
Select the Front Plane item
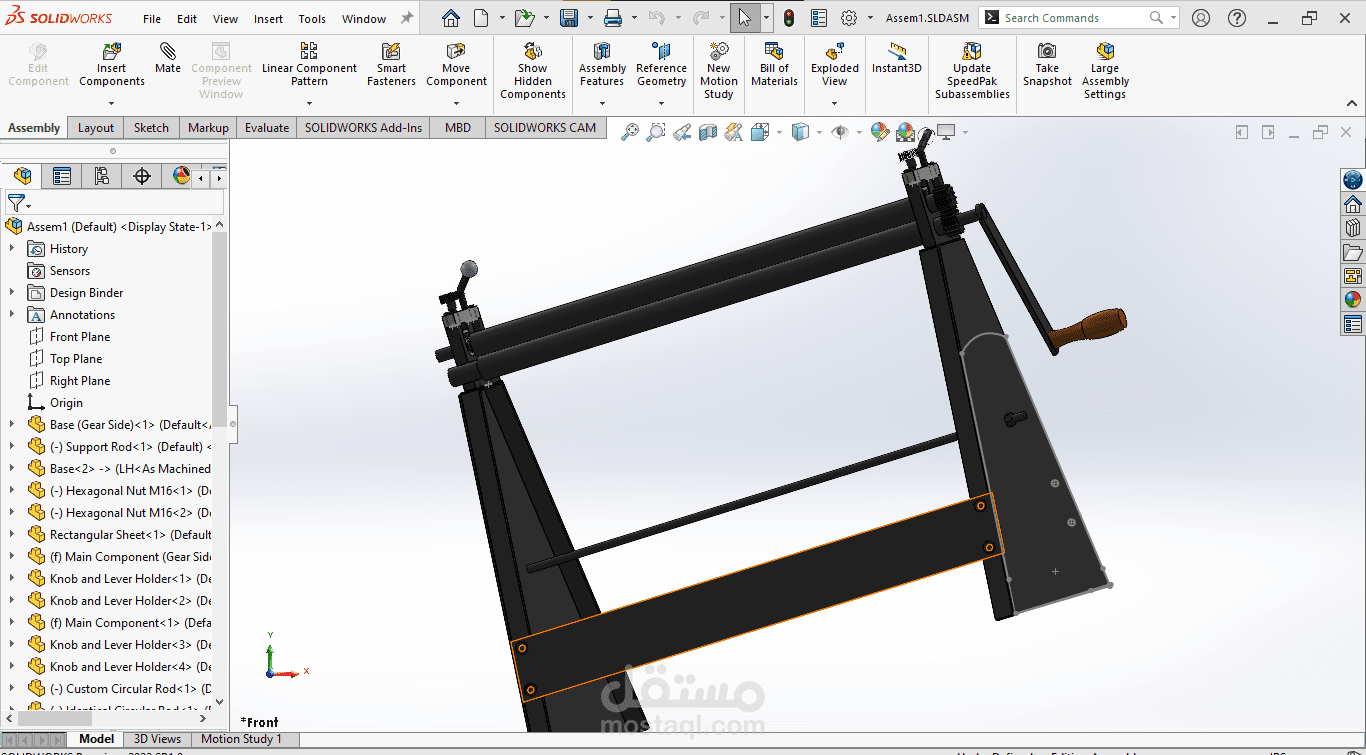point(80,337)
